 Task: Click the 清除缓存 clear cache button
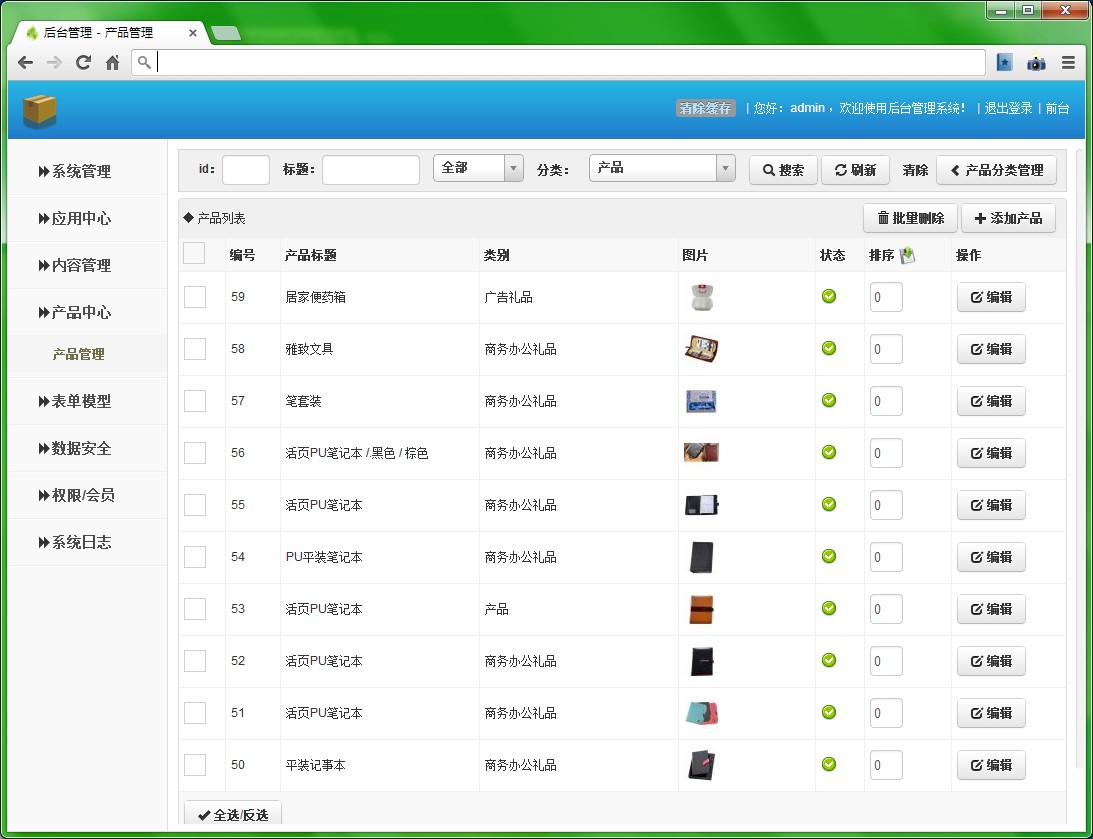coord(705,108)
